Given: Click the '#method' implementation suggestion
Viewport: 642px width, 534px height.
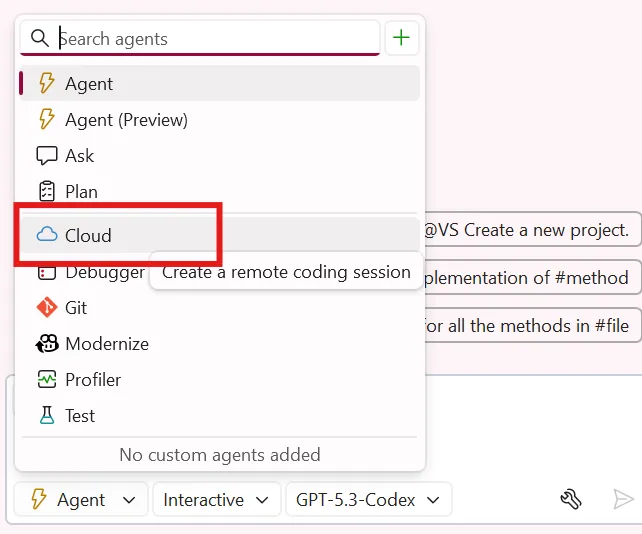Looking at the screenshot, I should click(x=533, y=278).
